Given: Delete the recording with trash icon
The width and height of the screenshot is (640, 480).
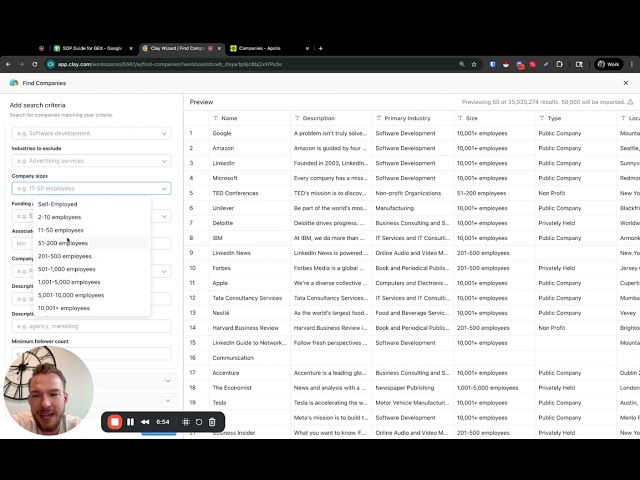Looking at the screenshot, I should (212, 422).
